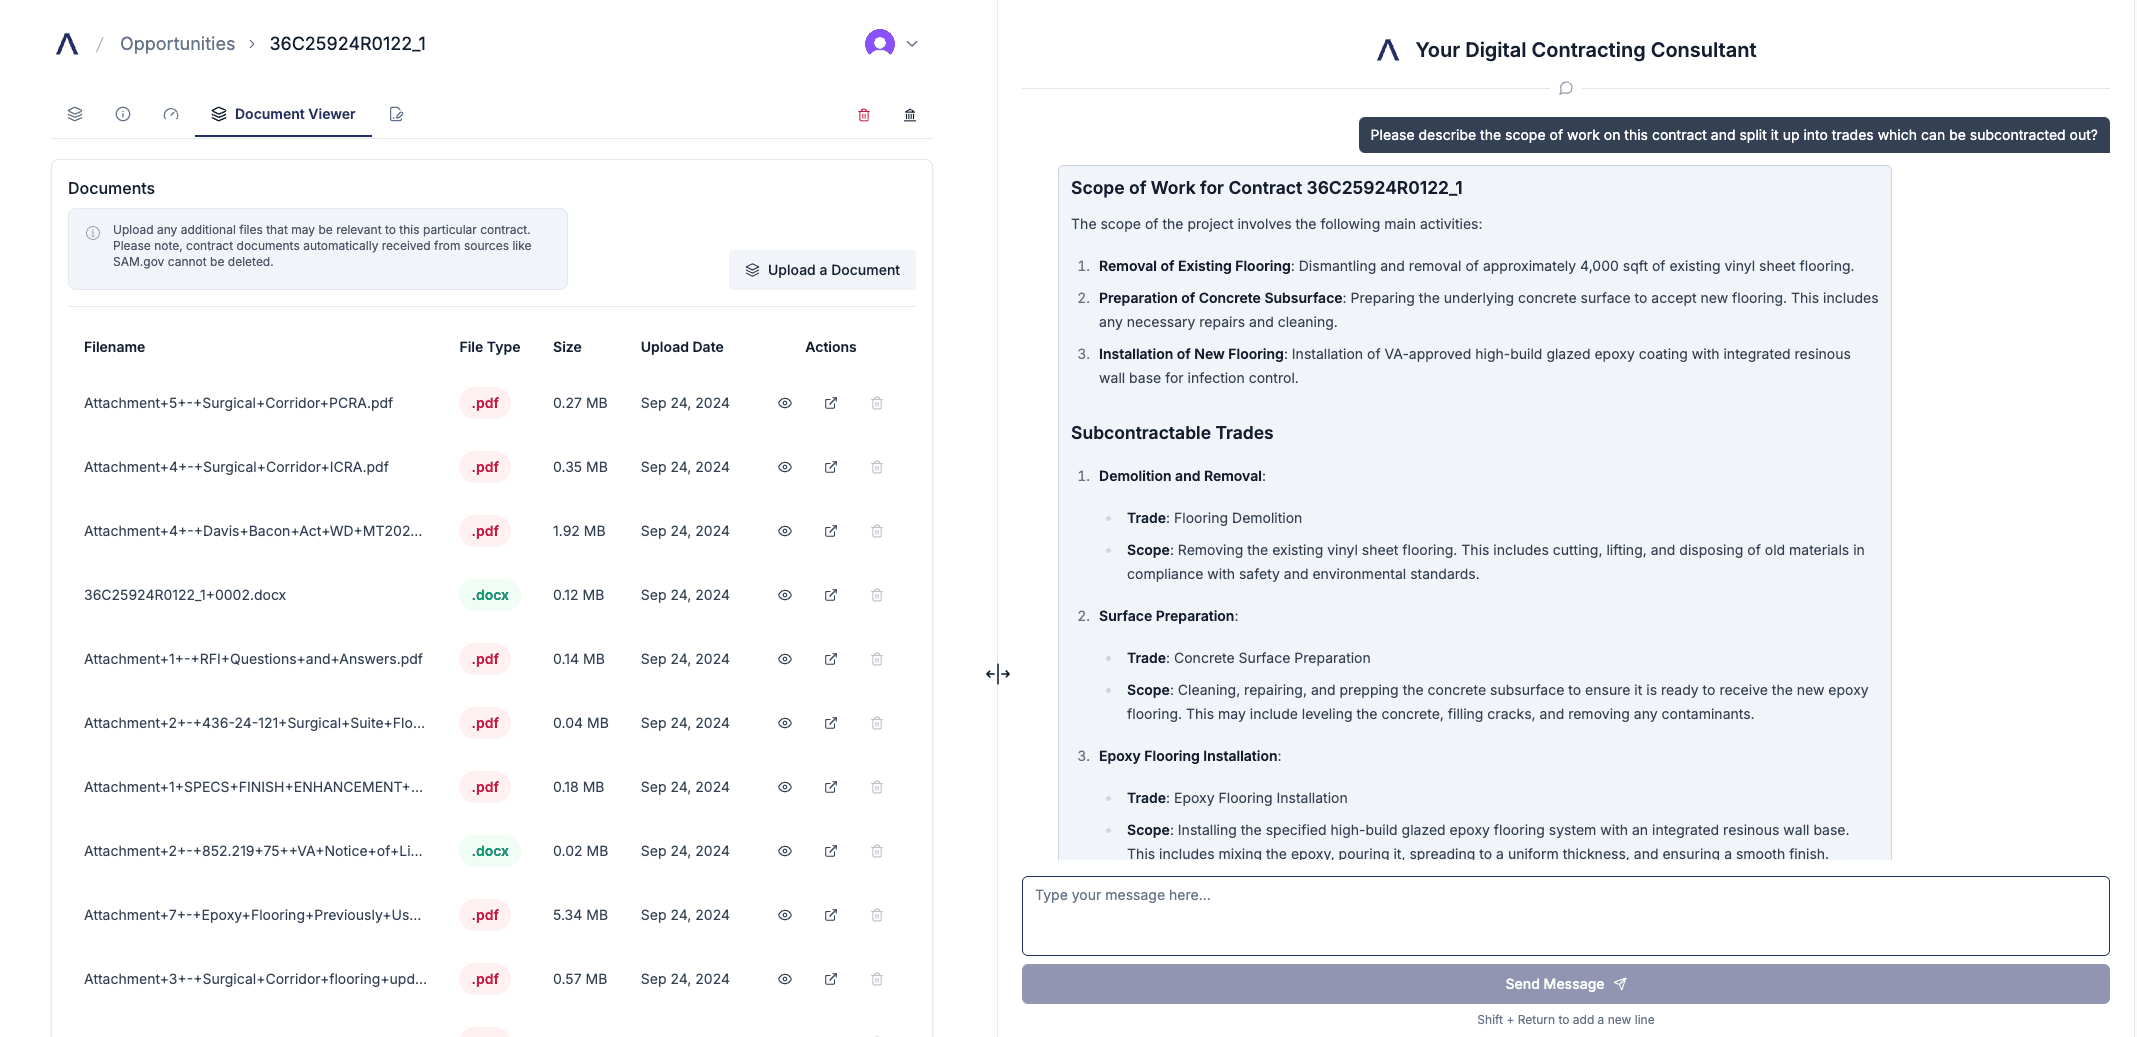Open the gauge score tab icon

(x=171, y=114)
